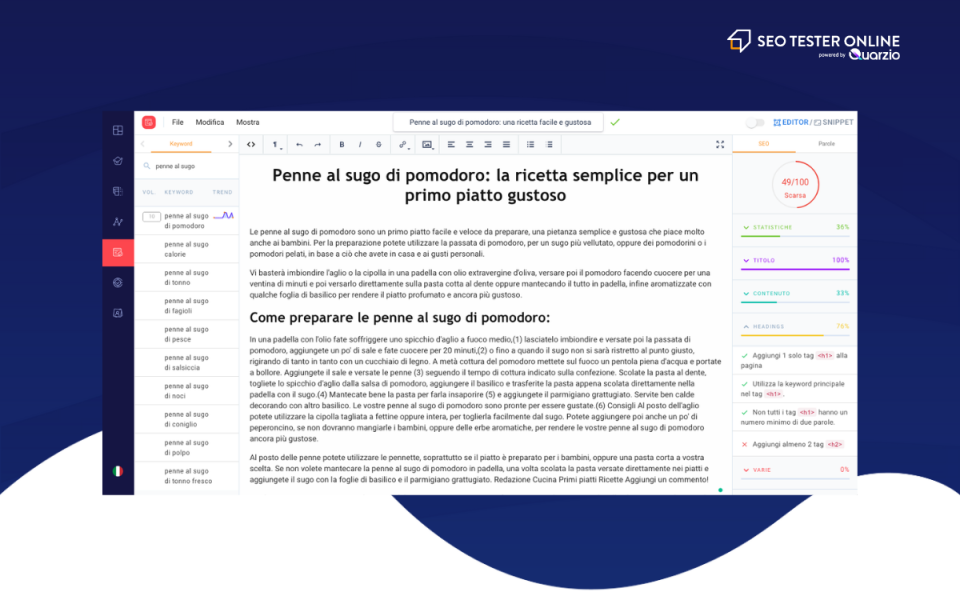Expand the Contenuto section
The image size is (960, 600).
pyautogui.click(x=795, y=293)
